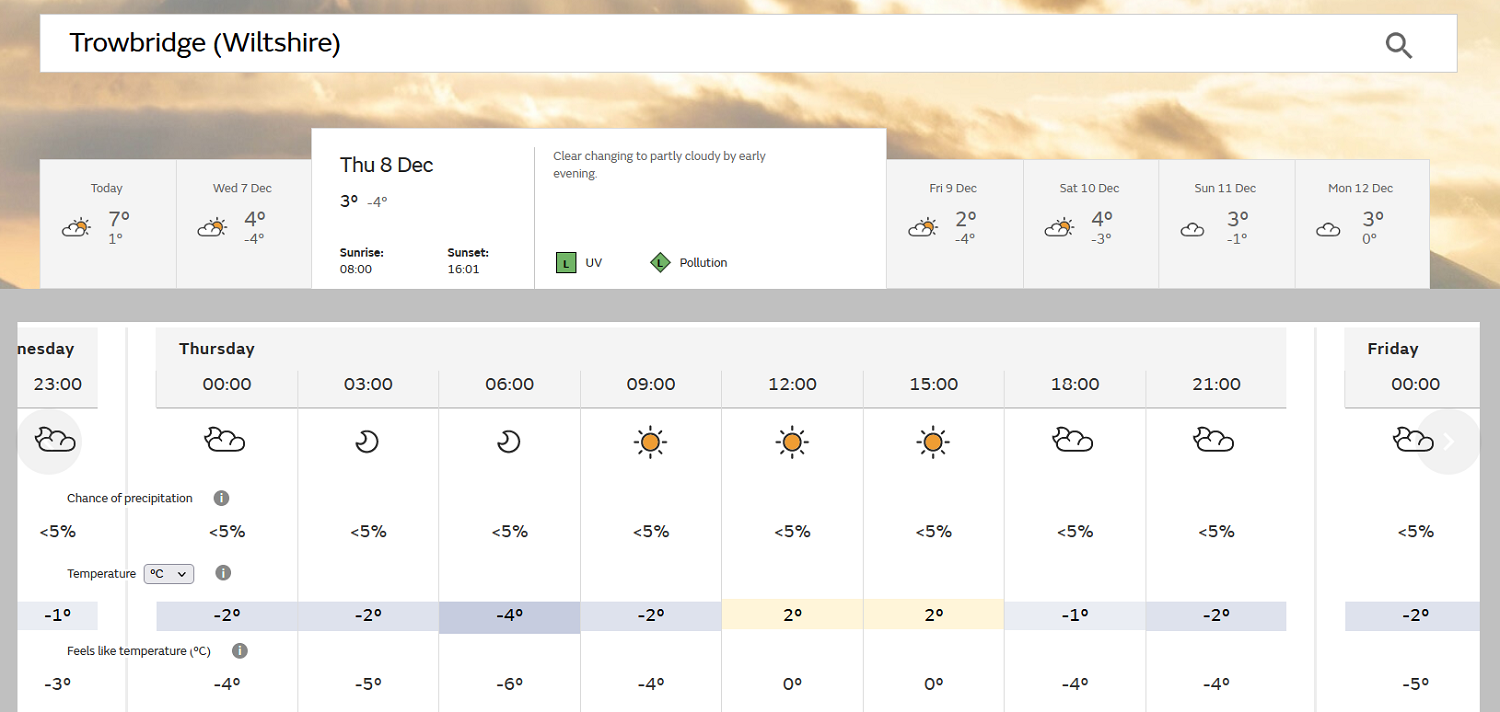The width and height of the screenshot is (1500, 712).
Task: Click the UV label link
Action: [x=594, y=263]
